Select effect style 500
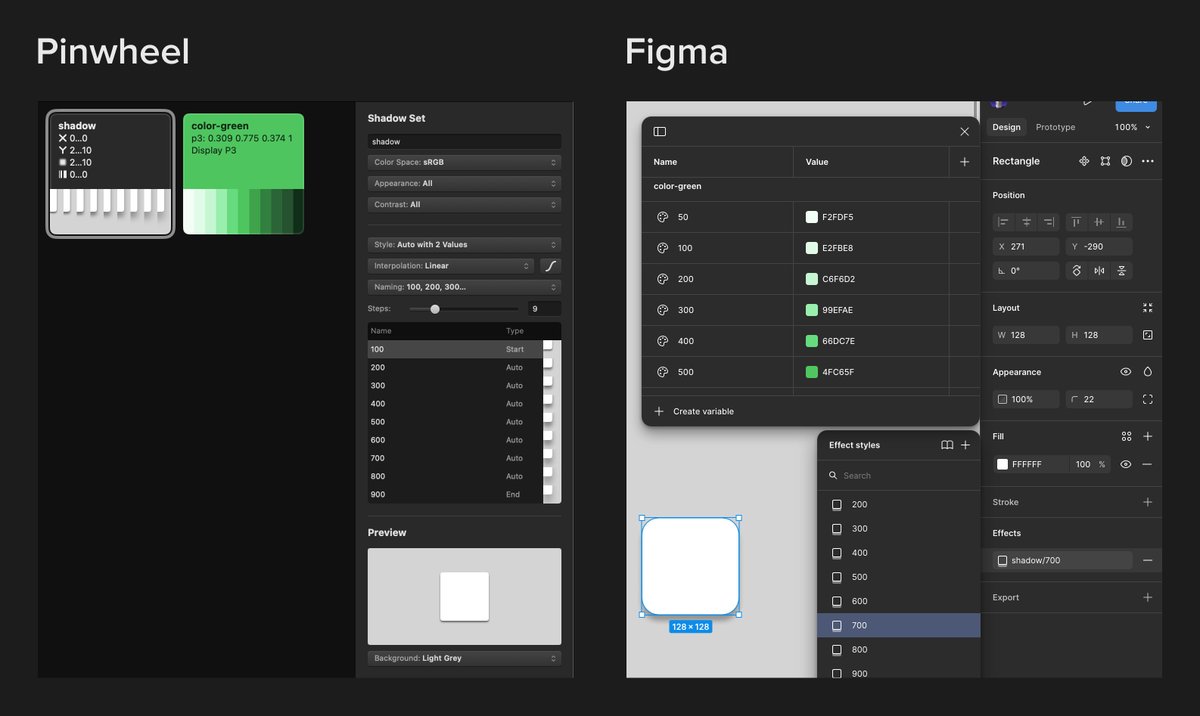This screenshot has width=1200, height=716. 898,577
